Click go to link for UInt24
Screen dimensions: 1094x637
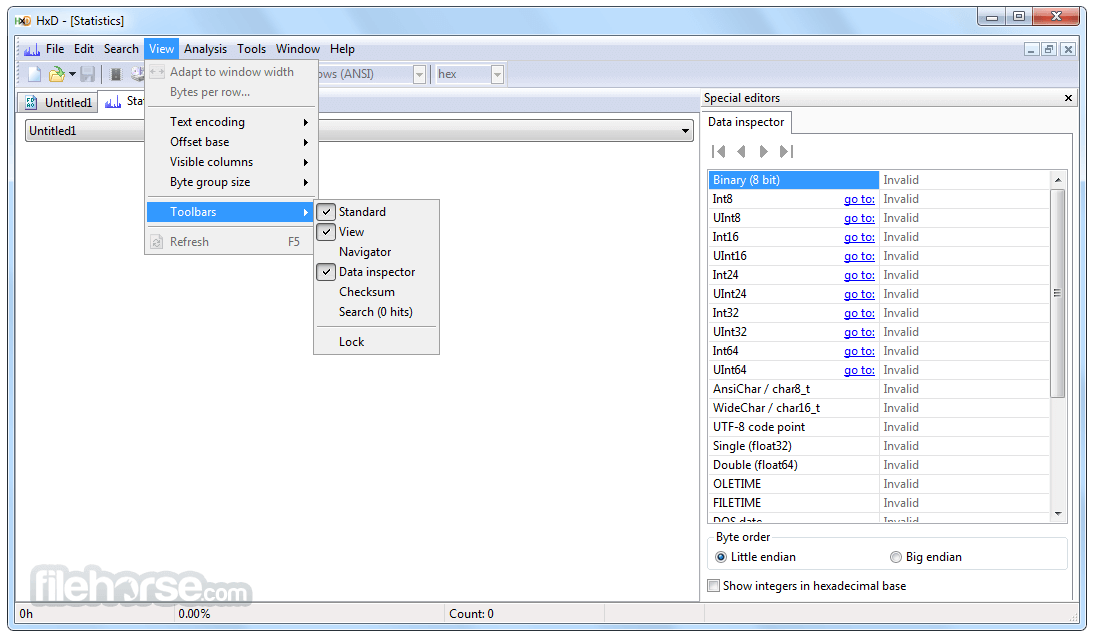(859, 294)
